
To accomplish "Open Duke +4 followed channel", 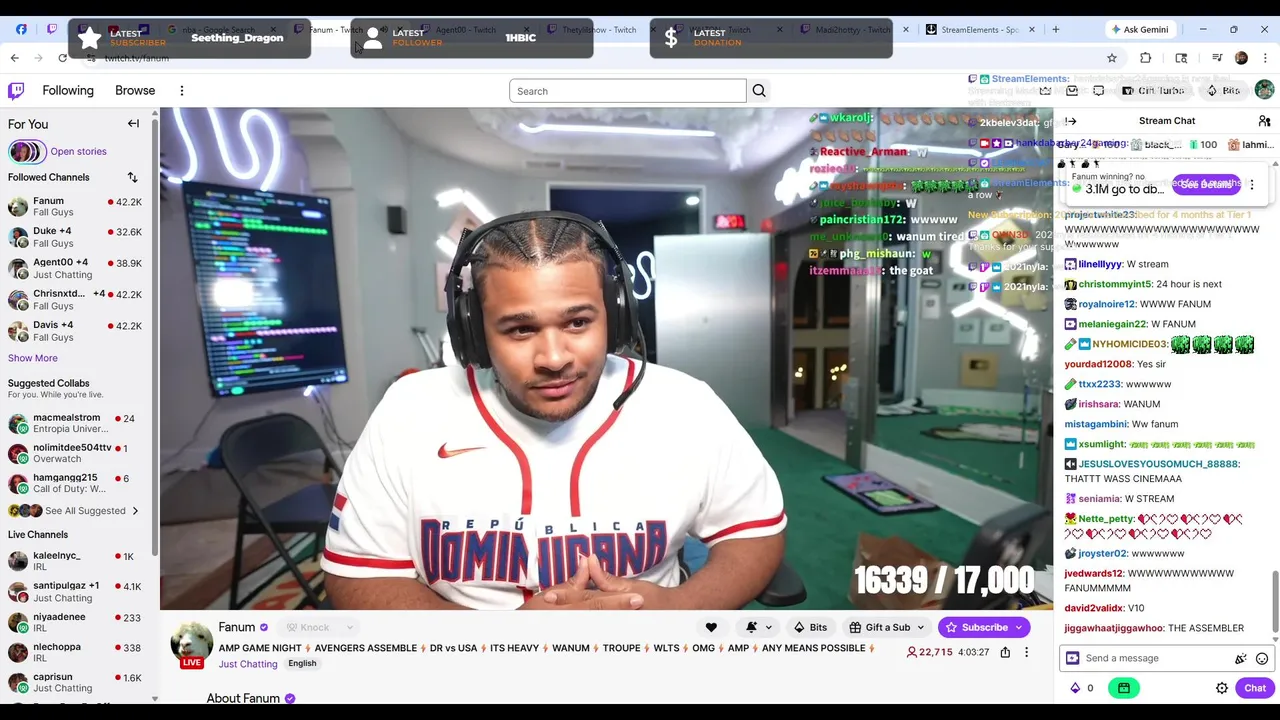I will [76, 237].
